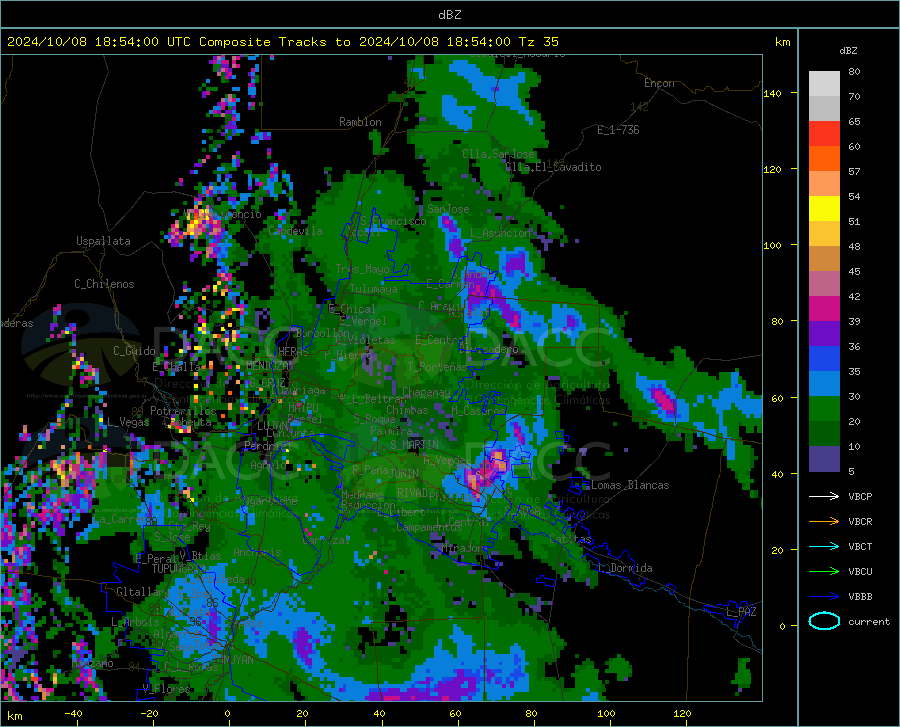900x727 pixels.
Task: Select the light gray 70-80 dBZ swatch
Action: tap(824, 84)
